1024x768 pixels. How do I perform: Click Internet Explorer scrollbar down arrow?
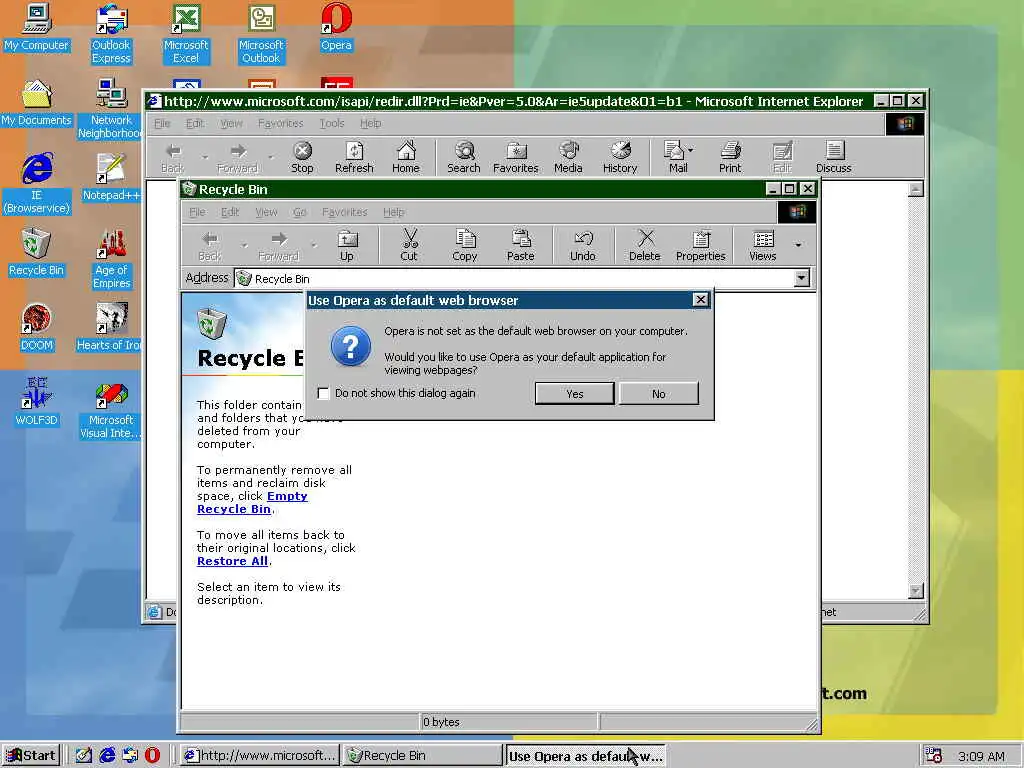(916, 590)
